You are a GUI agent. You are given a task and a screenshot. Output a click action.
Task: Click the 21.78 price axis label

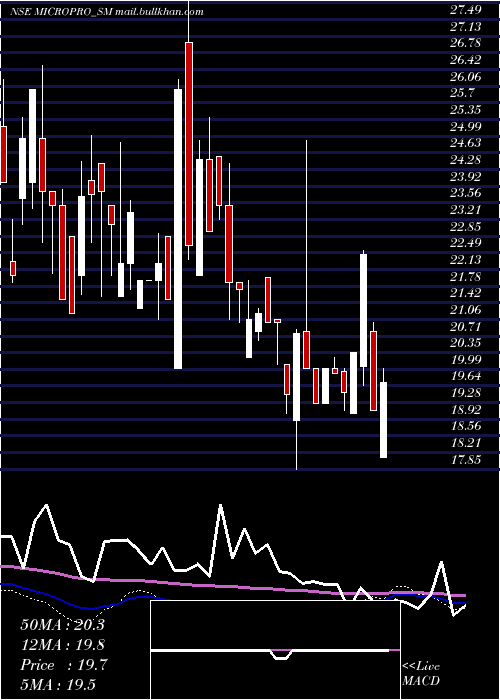[x=465, y=277]
